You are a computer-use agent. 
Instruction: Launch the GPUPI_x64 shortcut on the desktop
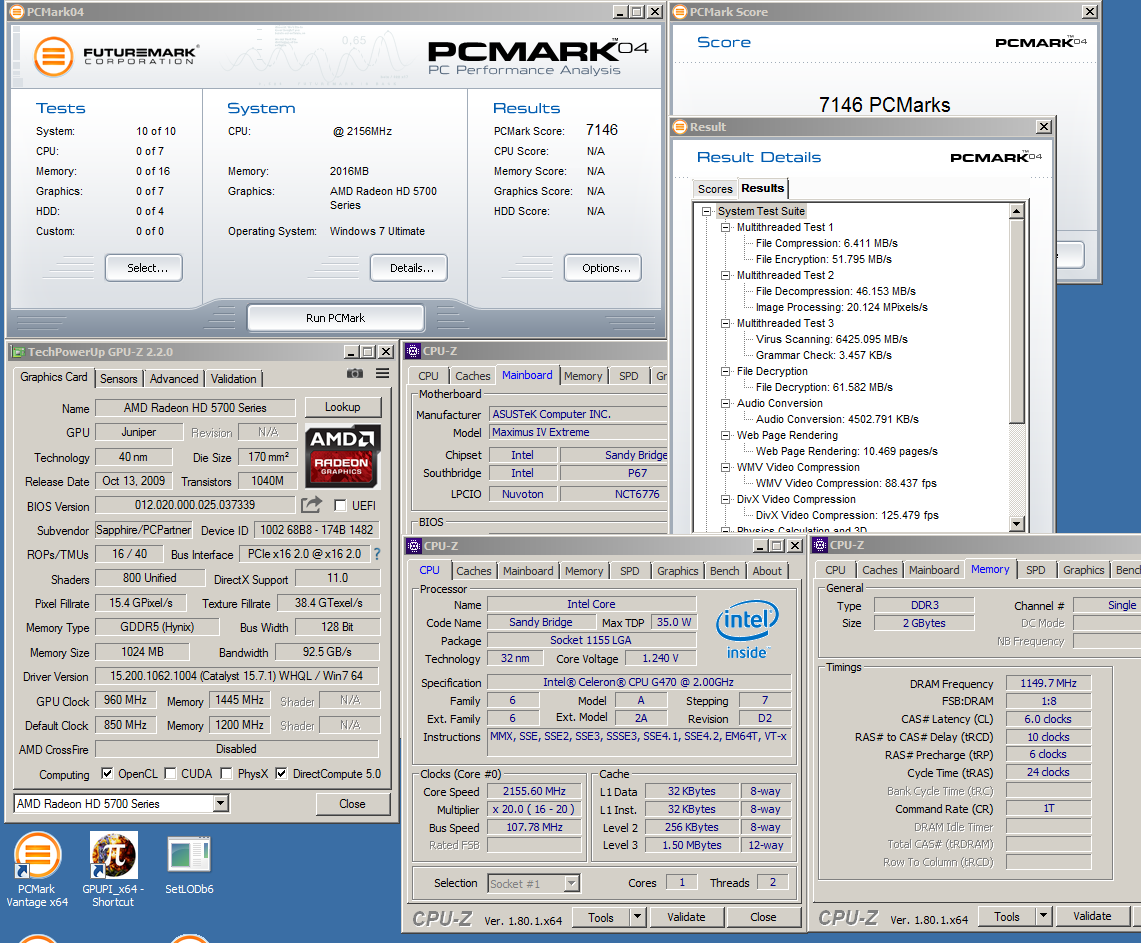pyautogui.click(x=113, y=870)
